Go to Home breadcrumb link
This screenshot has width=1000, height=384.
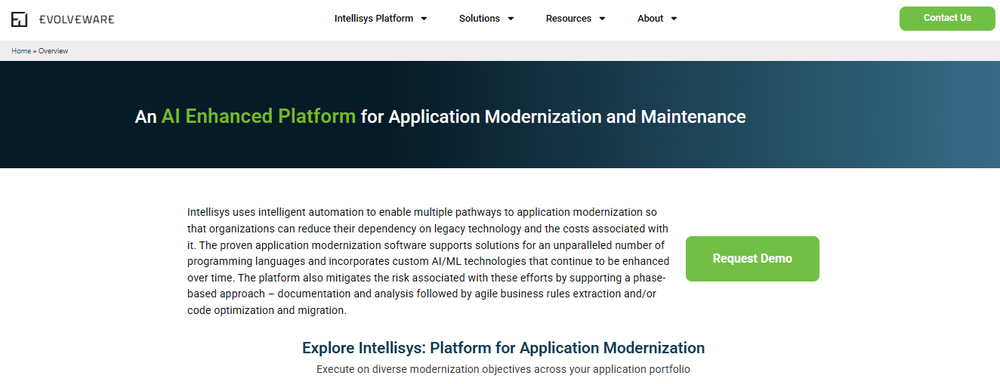click(21, 51)
